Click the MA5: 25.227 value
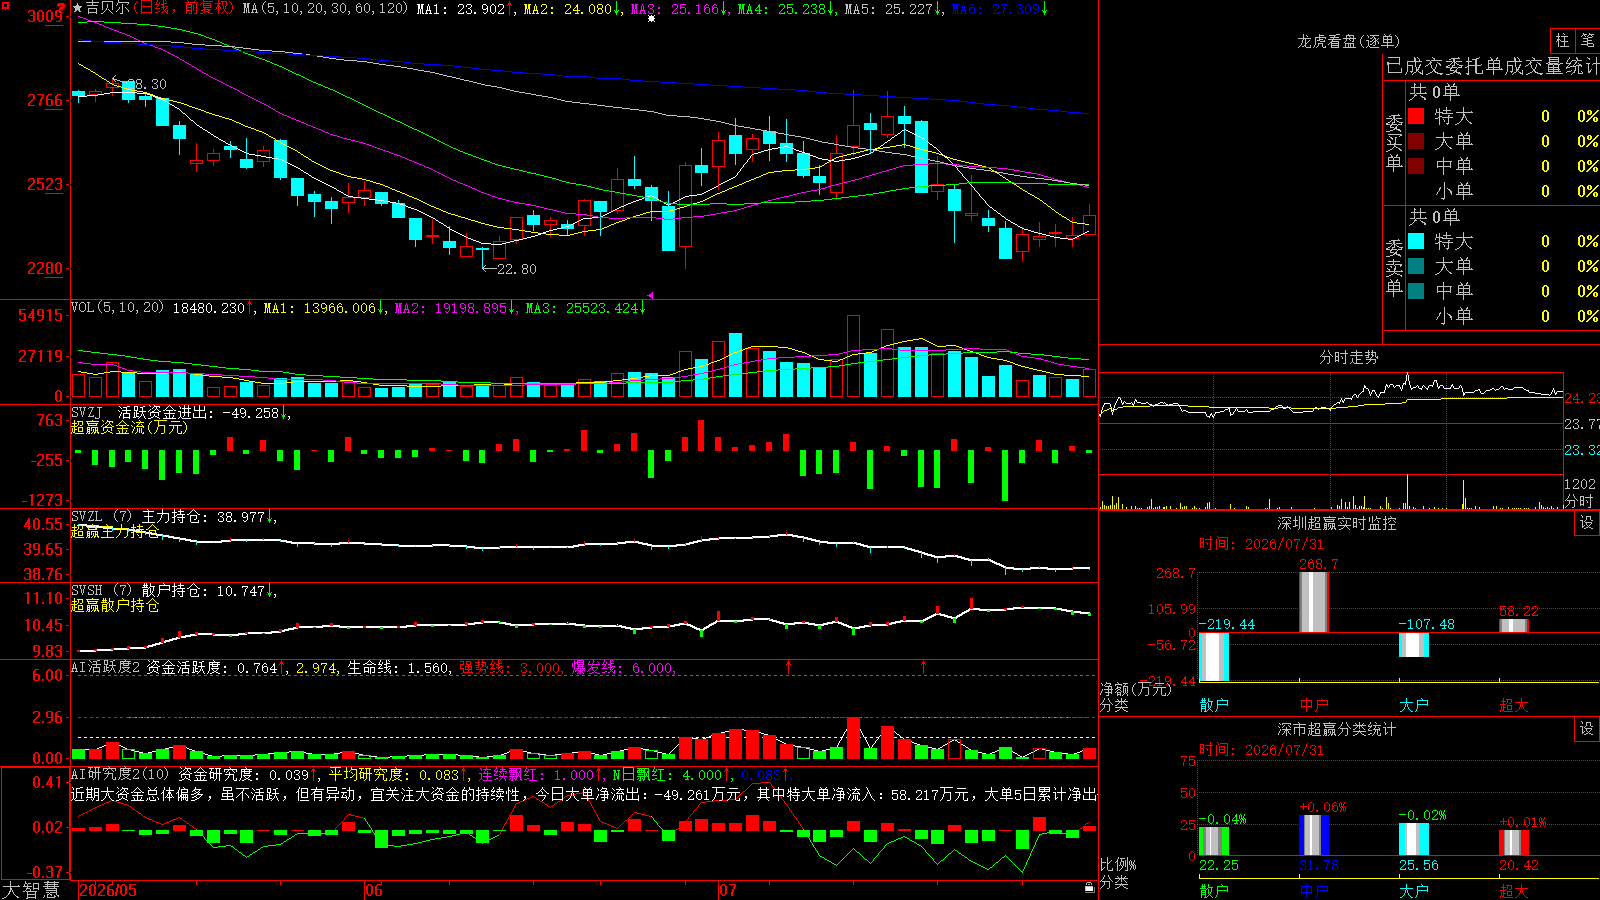Screen dimensions: 1600x900 (888, 8)
